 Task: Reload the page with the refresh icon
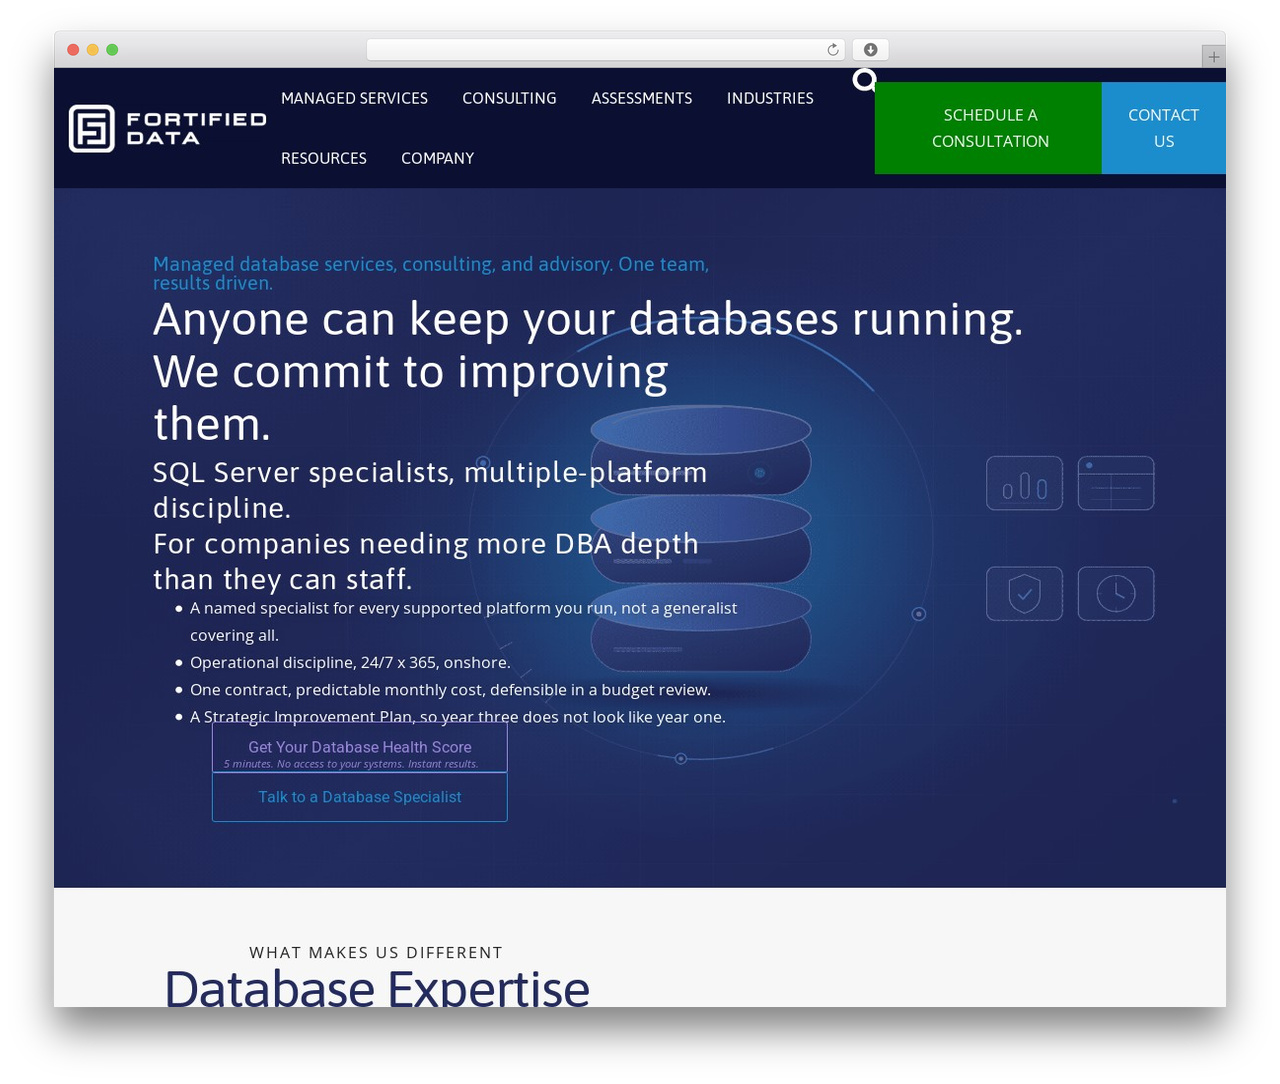pyautogui.click(x=833, y=50)
